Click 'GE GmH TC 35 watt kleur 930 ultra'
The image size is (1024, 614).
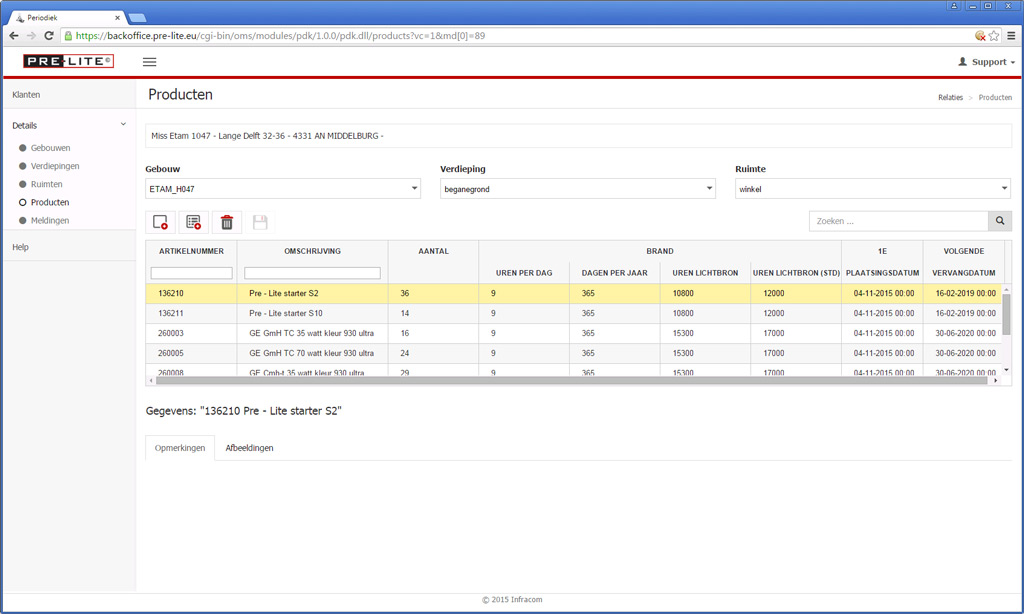pyautogui.click(x=312, y=333)
